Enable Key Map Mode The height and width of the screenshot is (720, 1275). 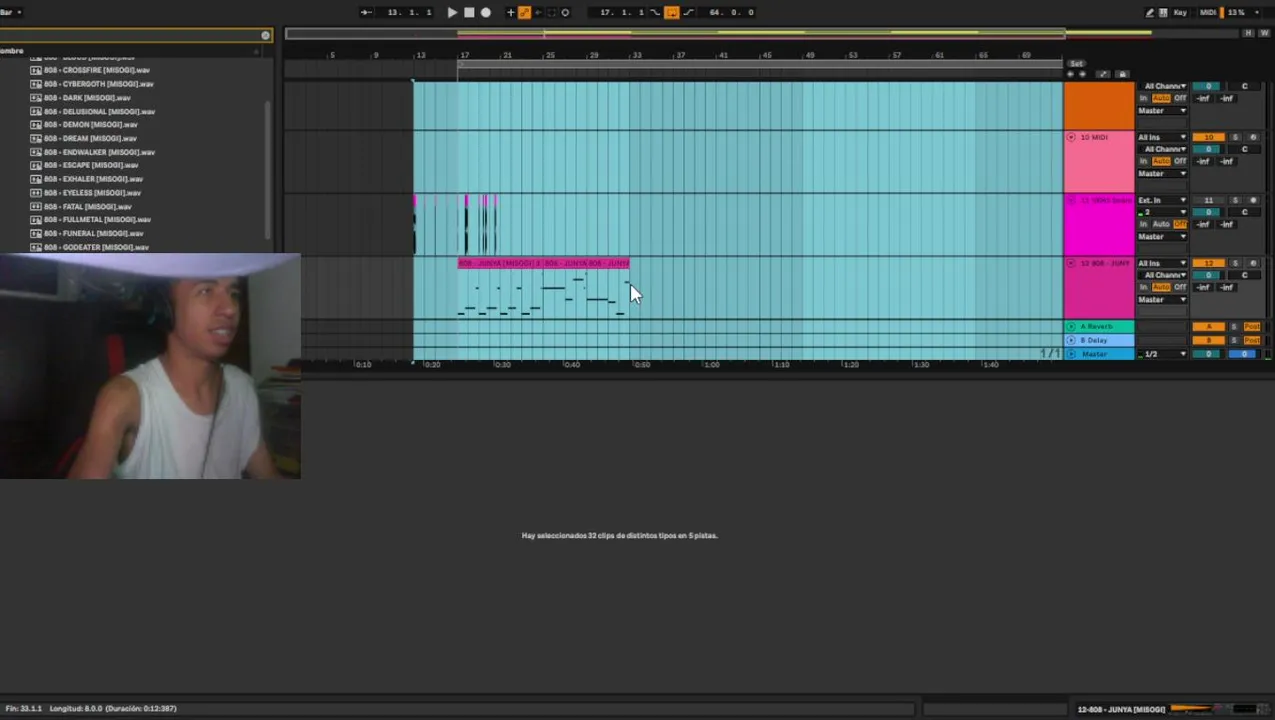pos(1180,12)
